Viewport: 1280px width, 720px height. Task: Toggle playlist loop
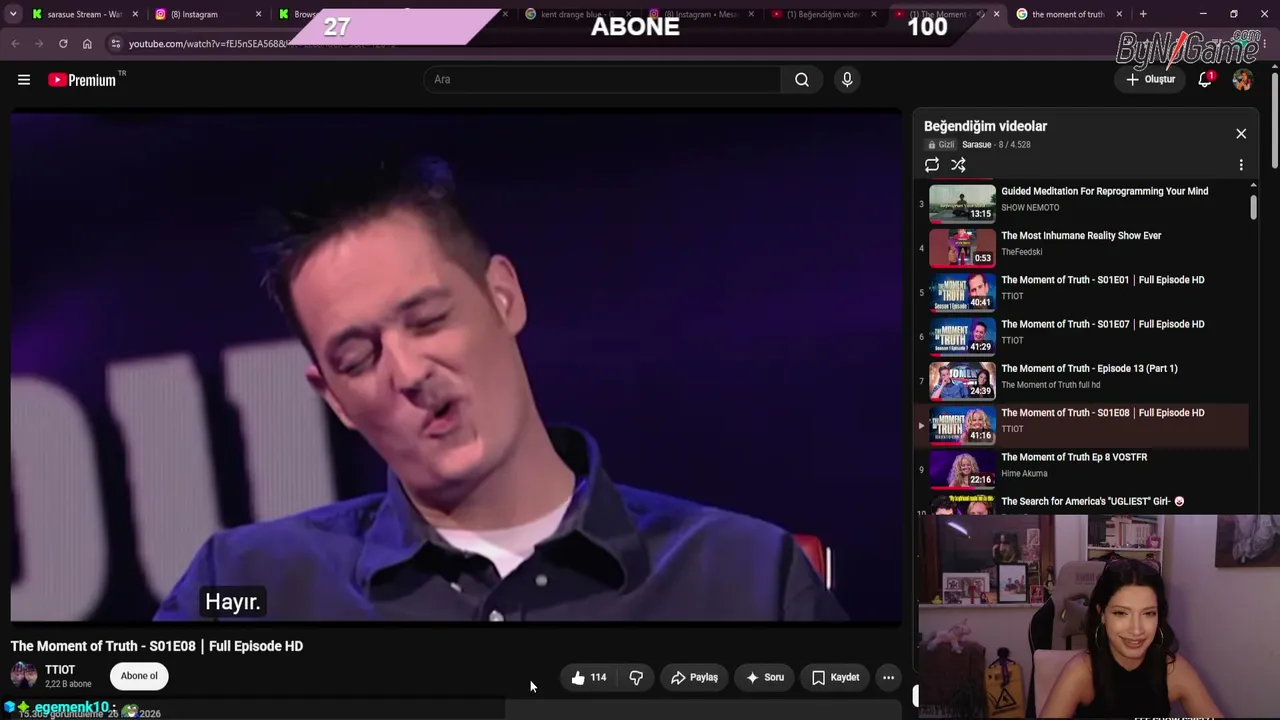[x=932, y=165]
